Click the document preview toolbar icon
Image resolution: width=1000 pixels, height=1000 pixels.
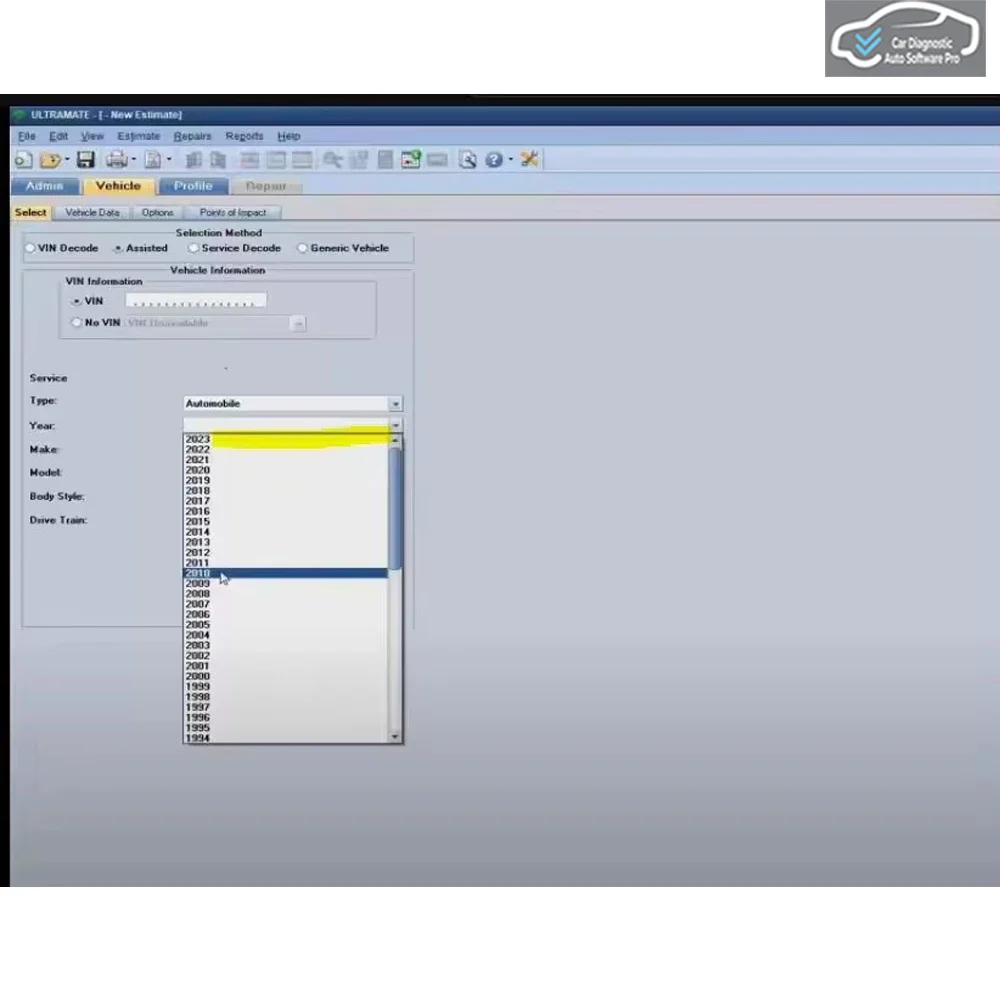click(x=153, y=159)
